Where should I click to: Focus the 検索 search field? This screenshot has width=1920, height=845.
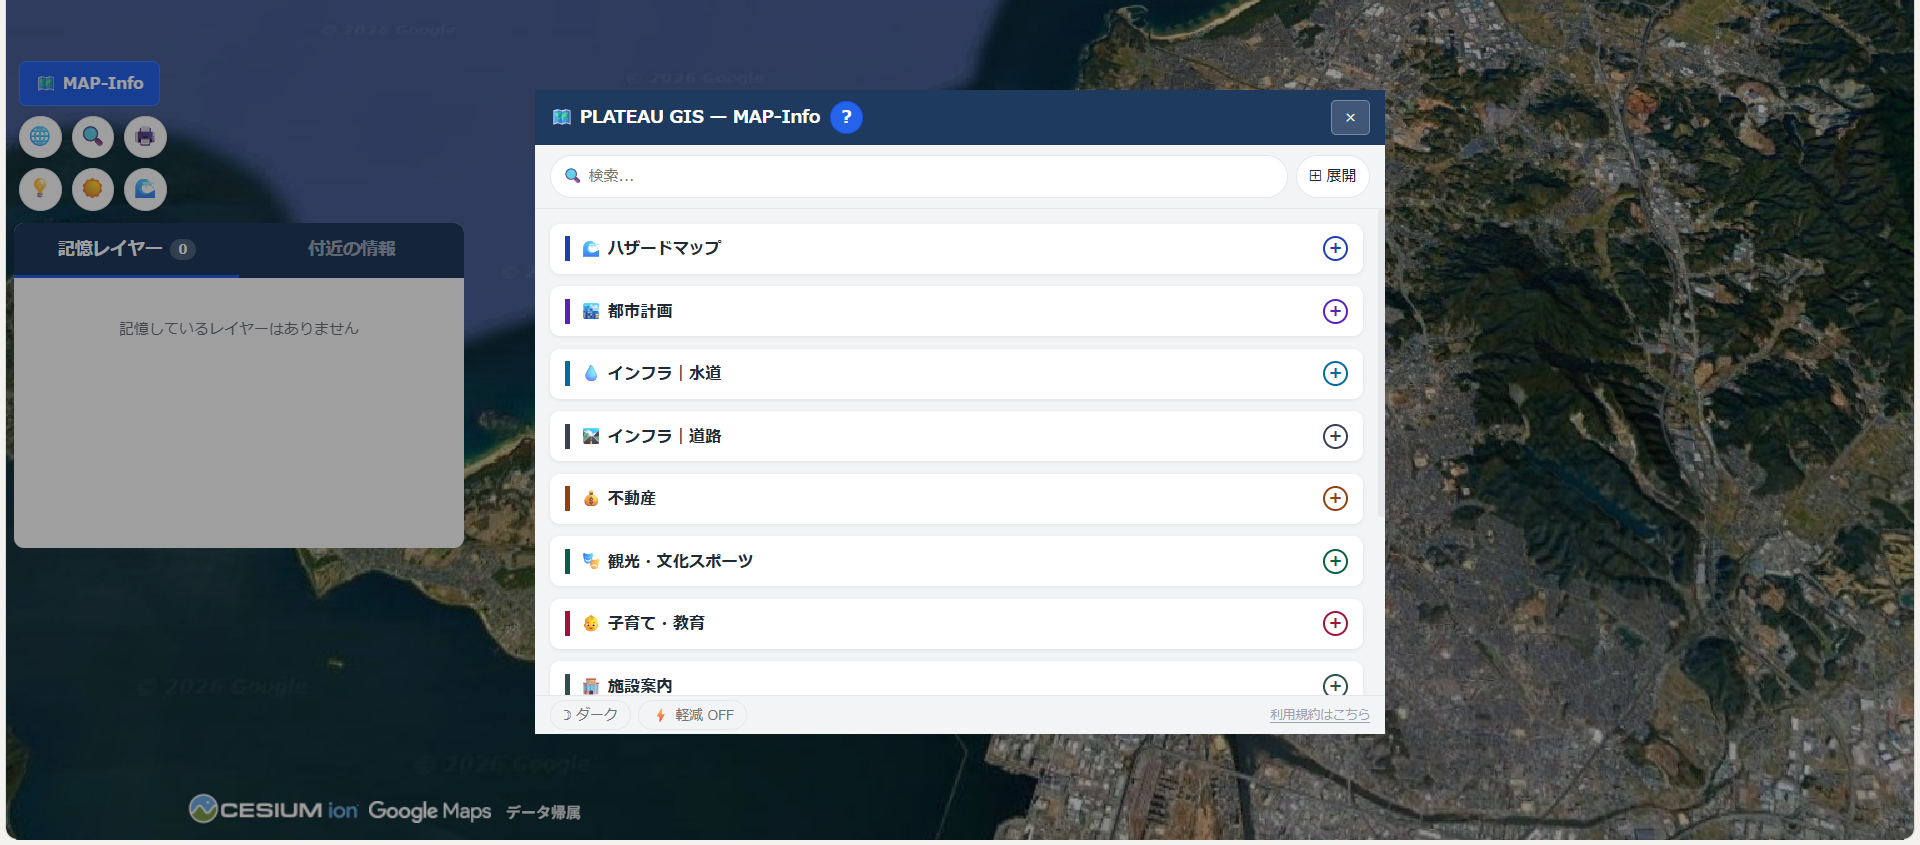[918, 176]
